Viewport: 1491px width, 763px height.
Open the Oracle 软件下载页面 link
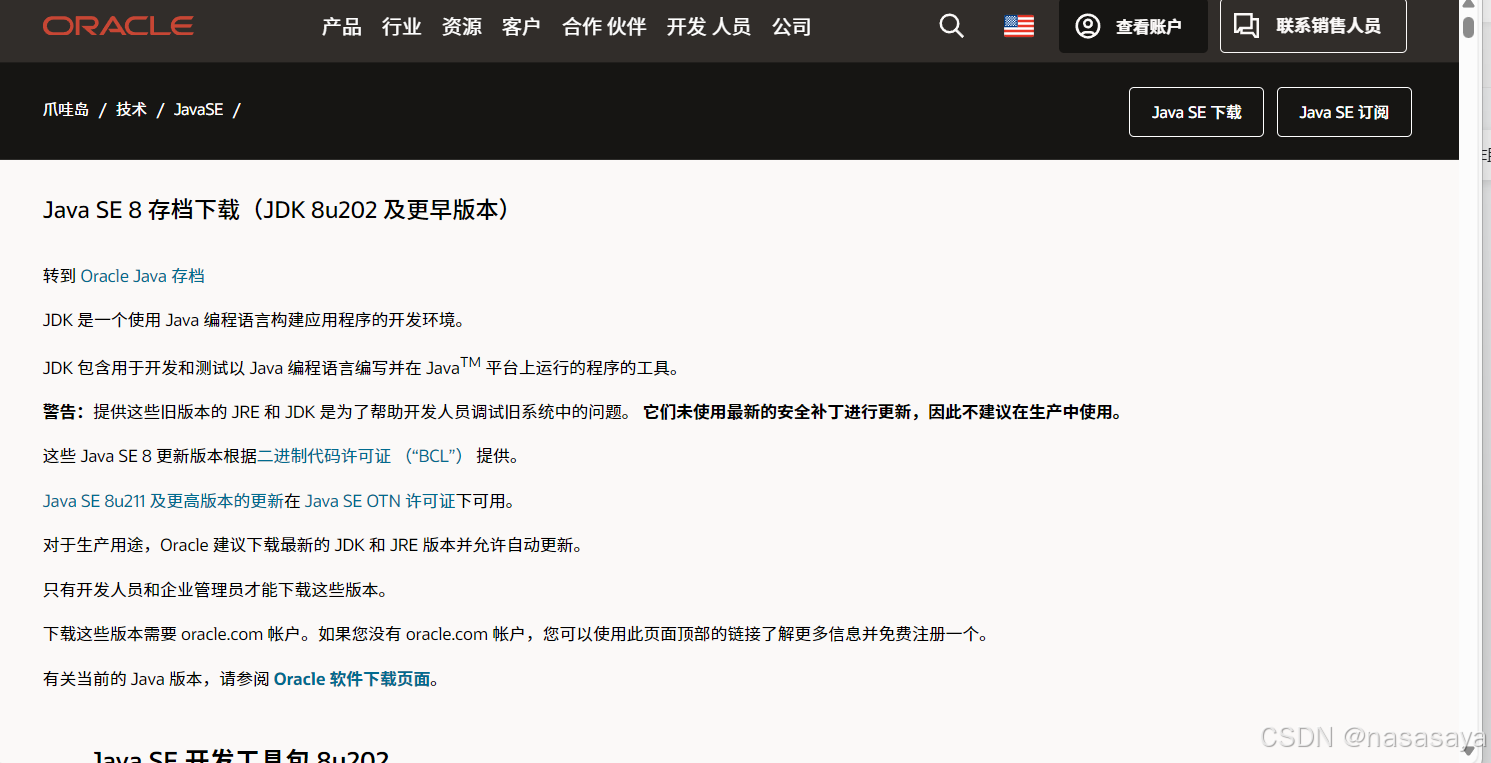tap(350, 678)
